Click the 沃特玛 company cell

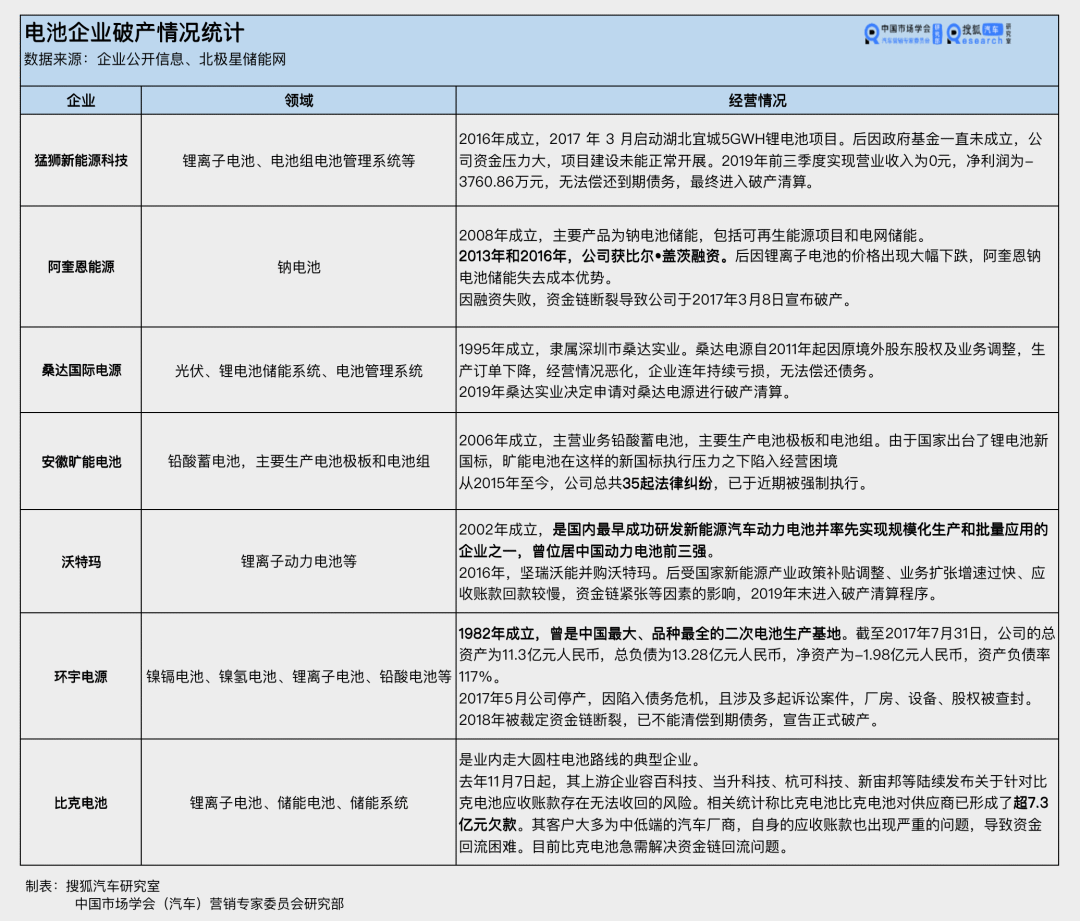81,562
